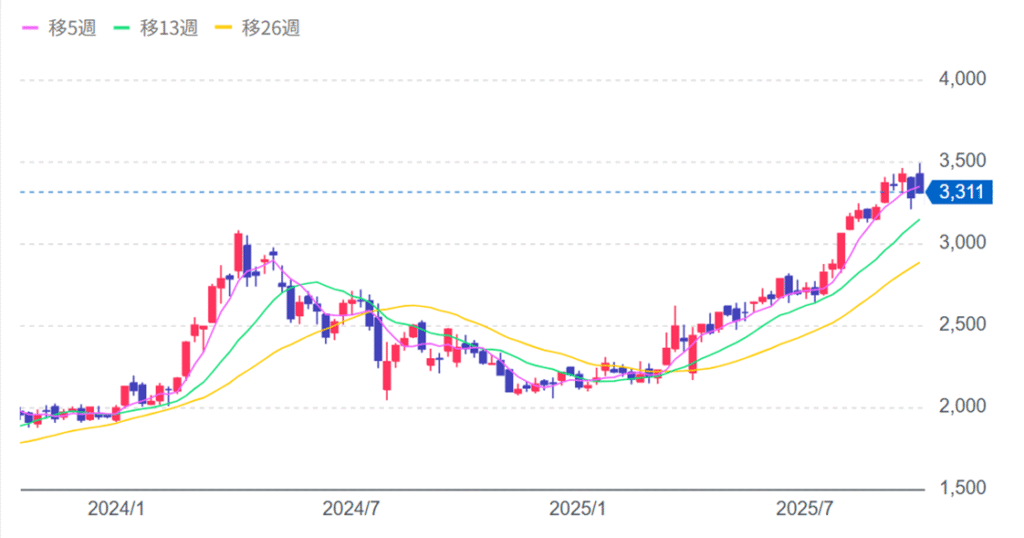Toggle the 移5週 moving average legend label
The height and width of the screenshot is (538, 1024).
(74, 28)
